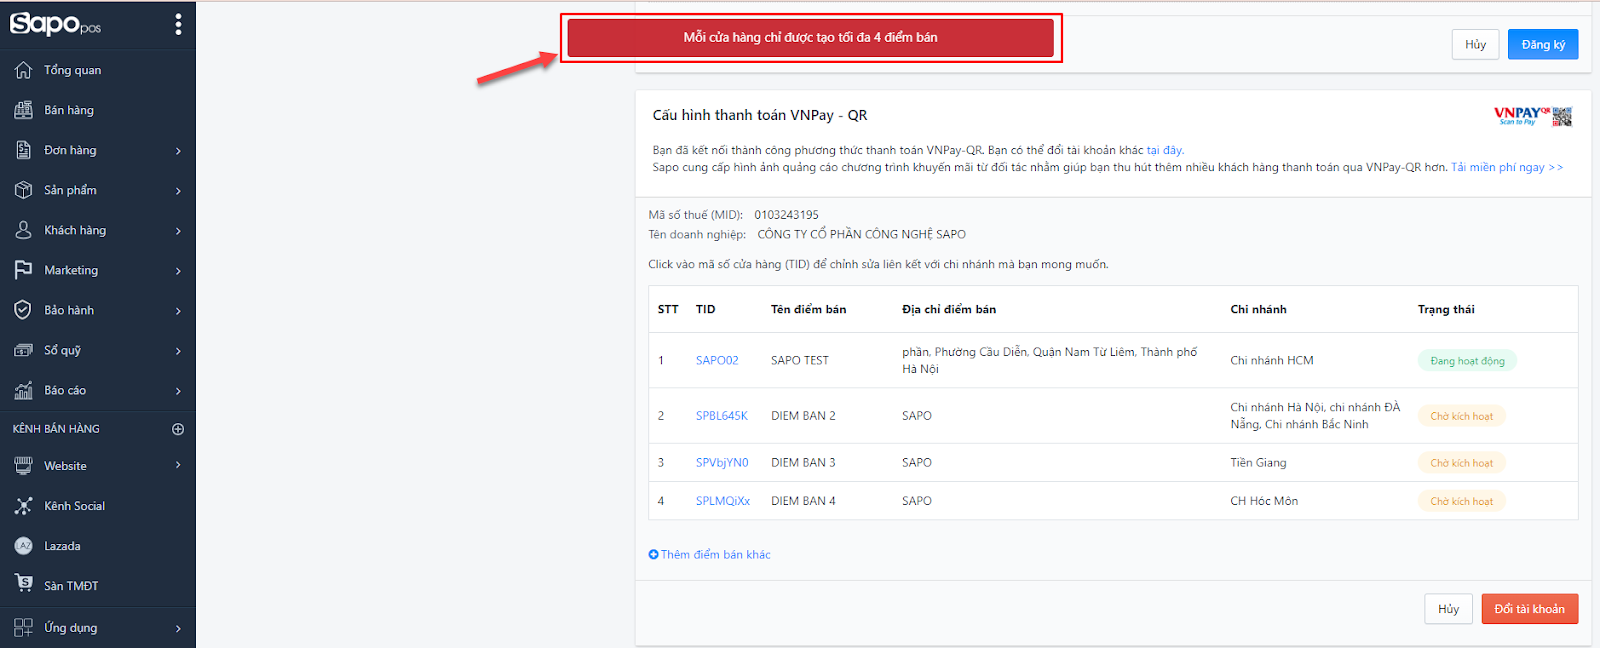Expand the Sổ quỹ submenu chevron

(179, 351)
